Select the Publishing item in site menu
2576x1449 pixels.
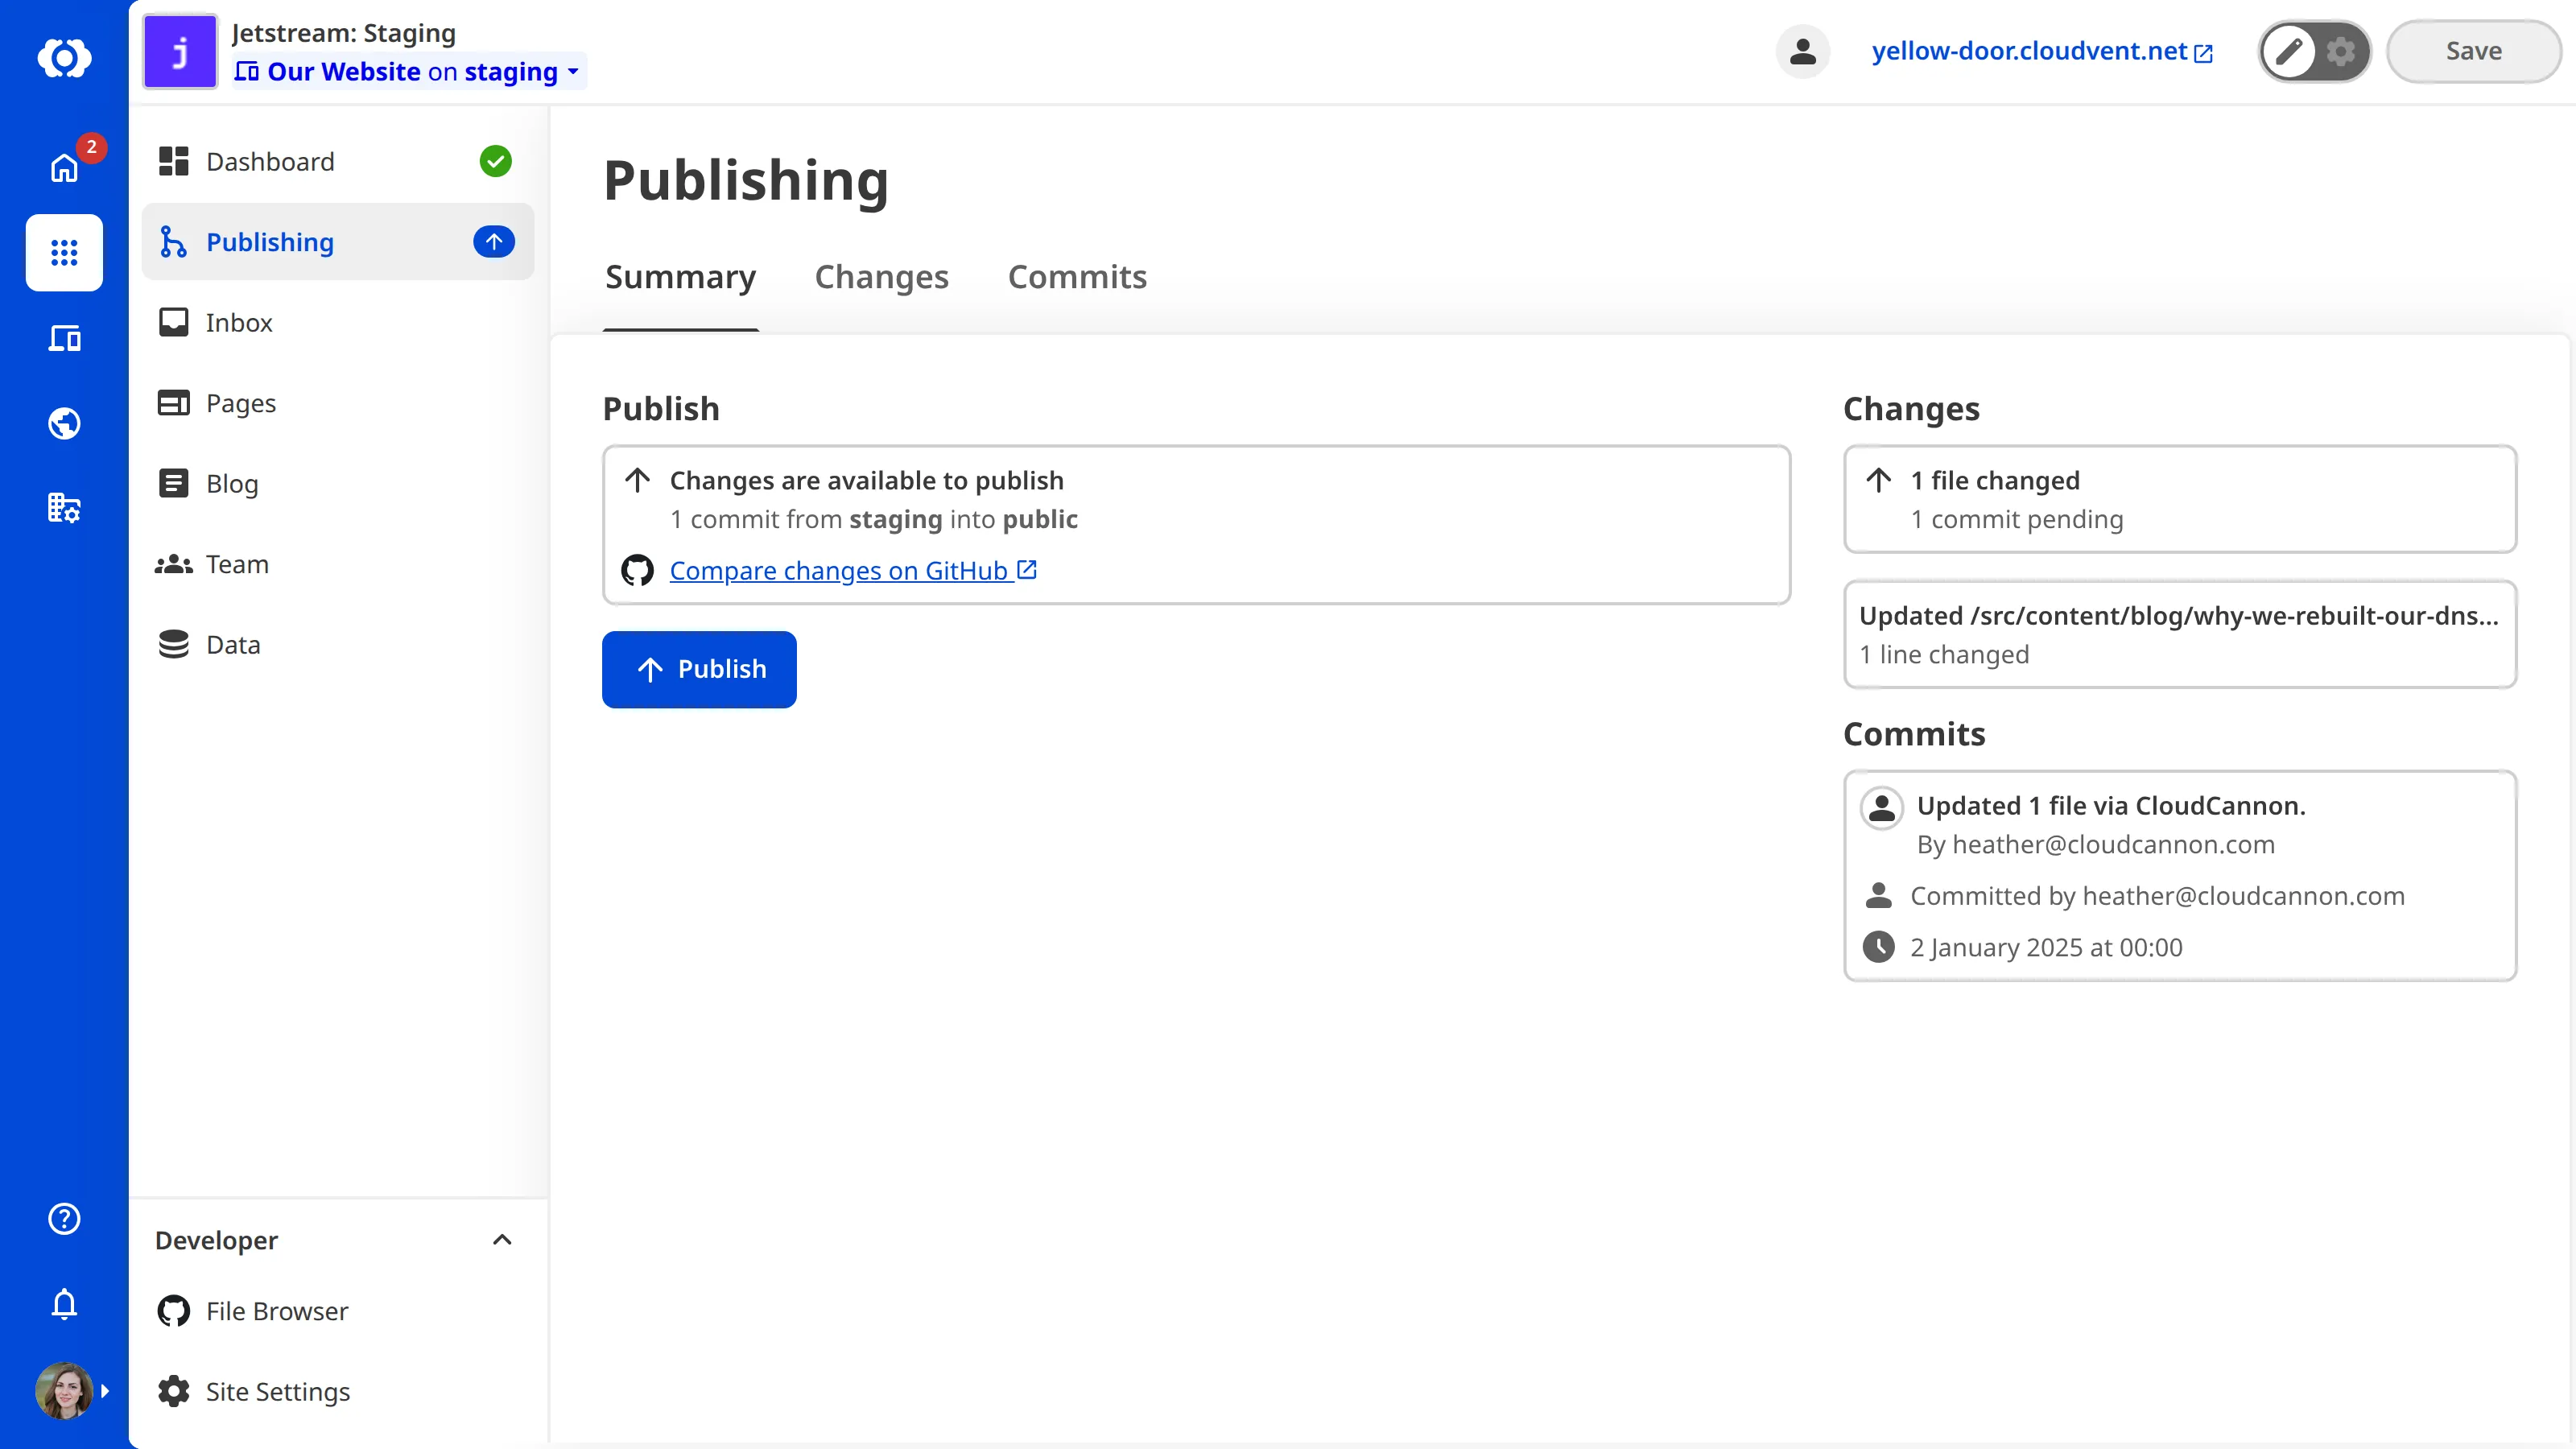click(x=338, y=242)
